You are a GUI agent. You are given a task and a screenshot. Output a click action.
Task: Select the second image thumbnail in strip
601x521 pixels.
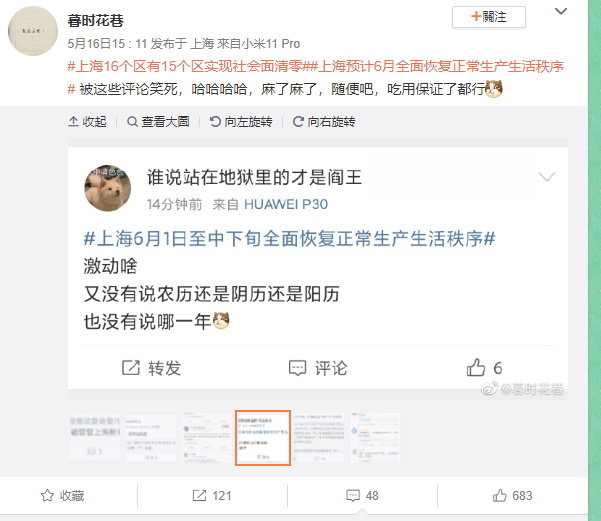point(151,437)
